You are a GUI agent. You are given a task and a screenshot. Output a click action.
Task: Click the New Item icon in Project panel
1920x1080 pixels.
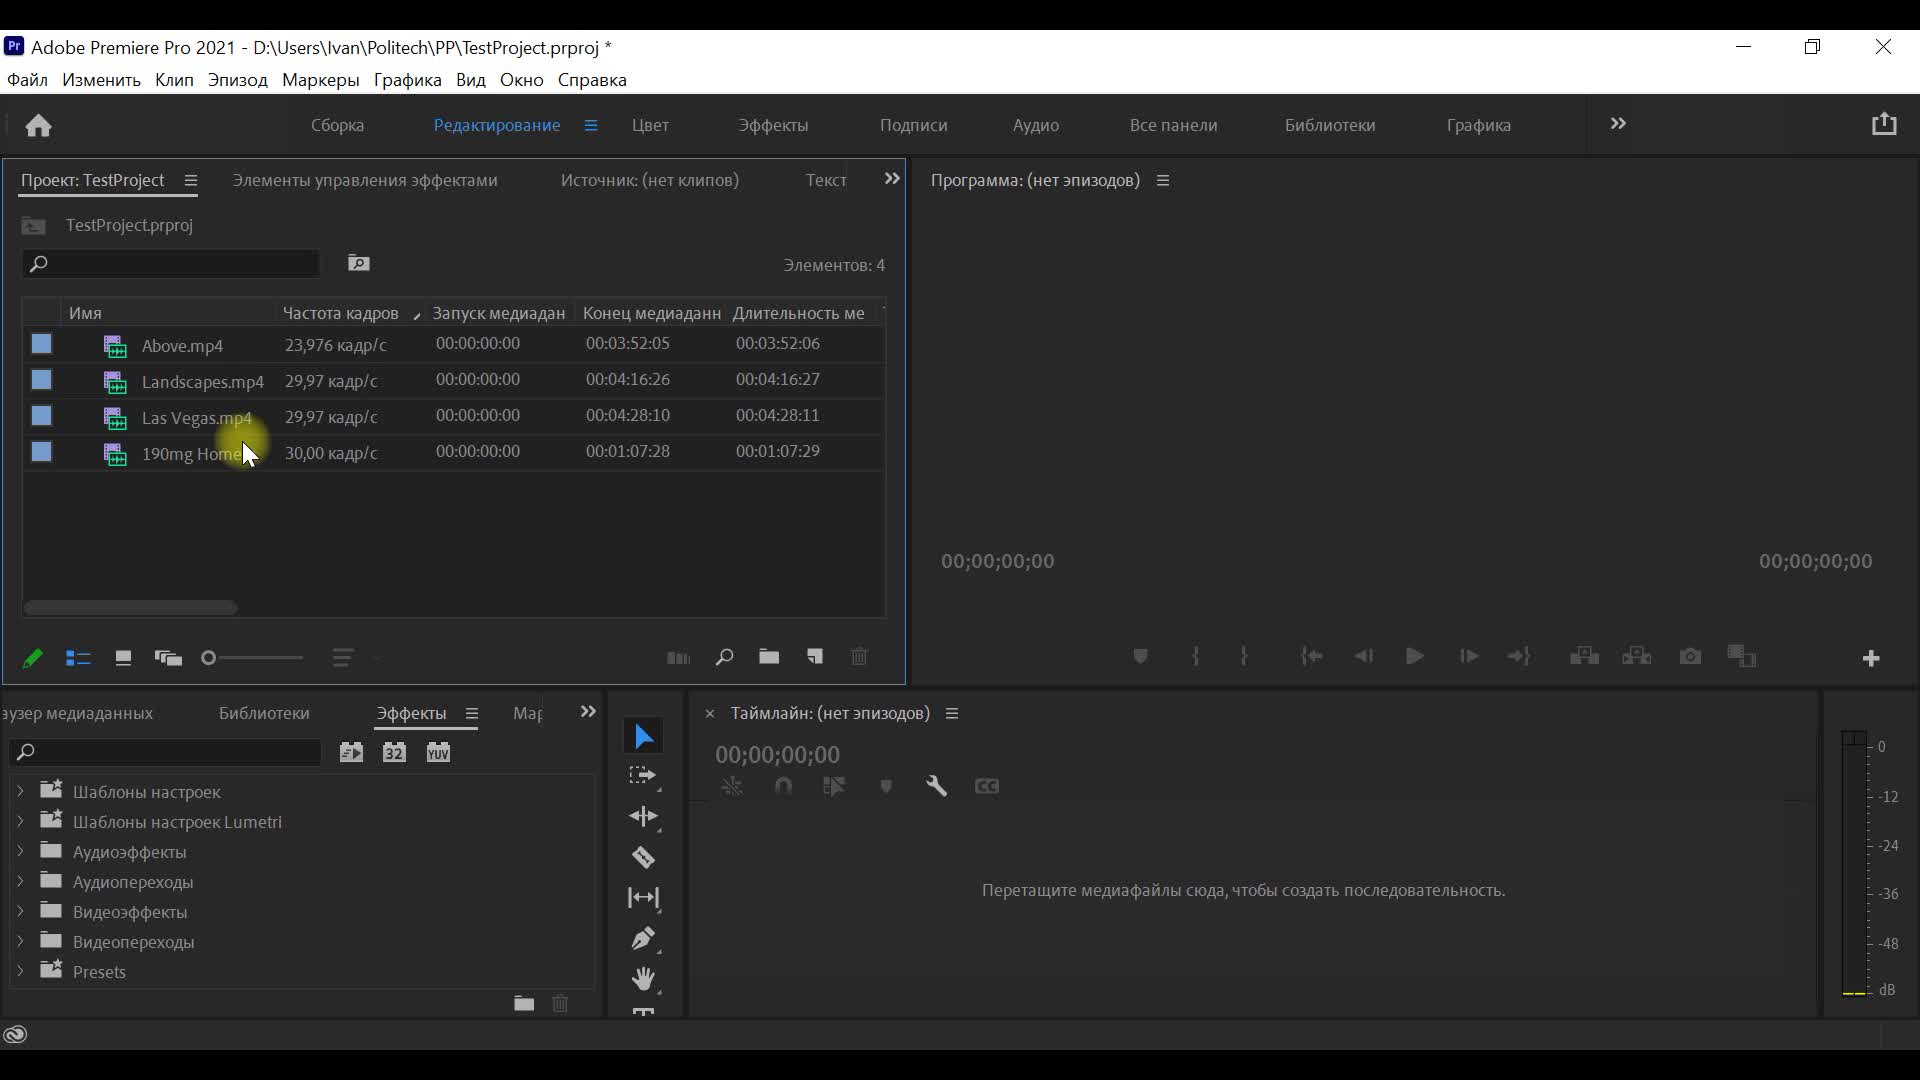pyautogui.click(x=815, y=657)
